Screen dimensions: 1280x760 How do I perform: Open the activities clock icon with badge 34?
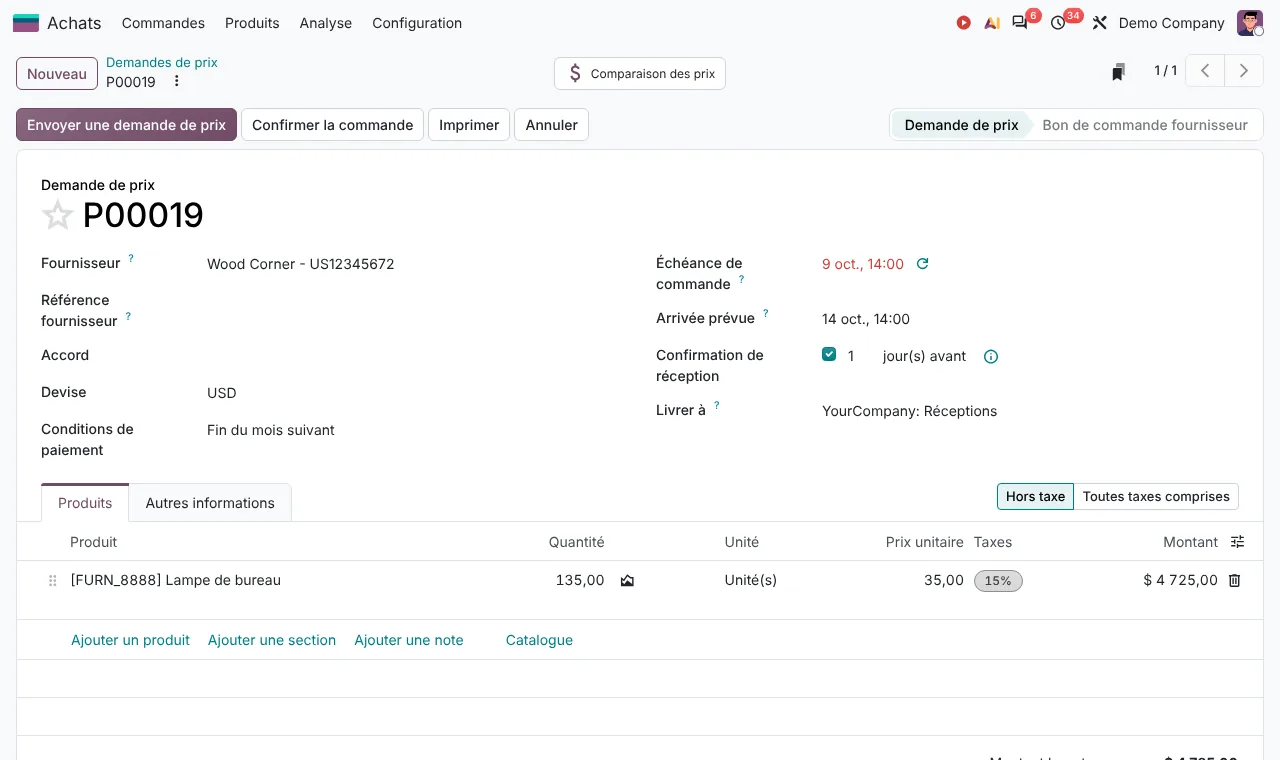tap(1058, 23)
